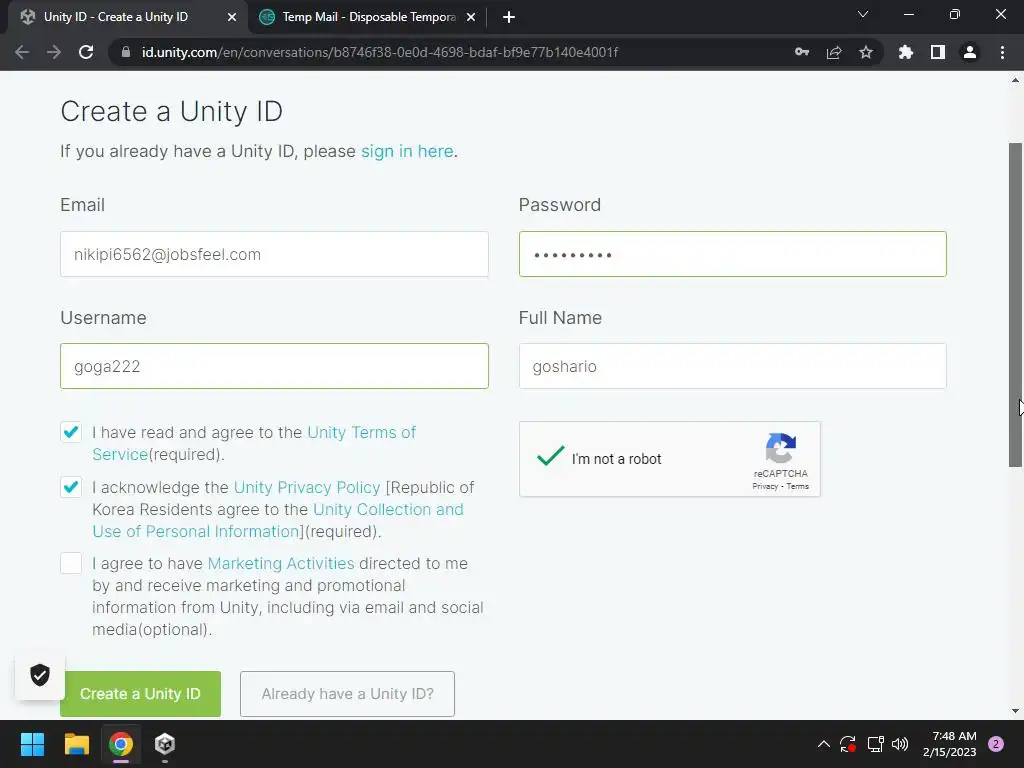Click the Create a Unity ID button
Viewport: 1024px width, 768px height.
140,694
